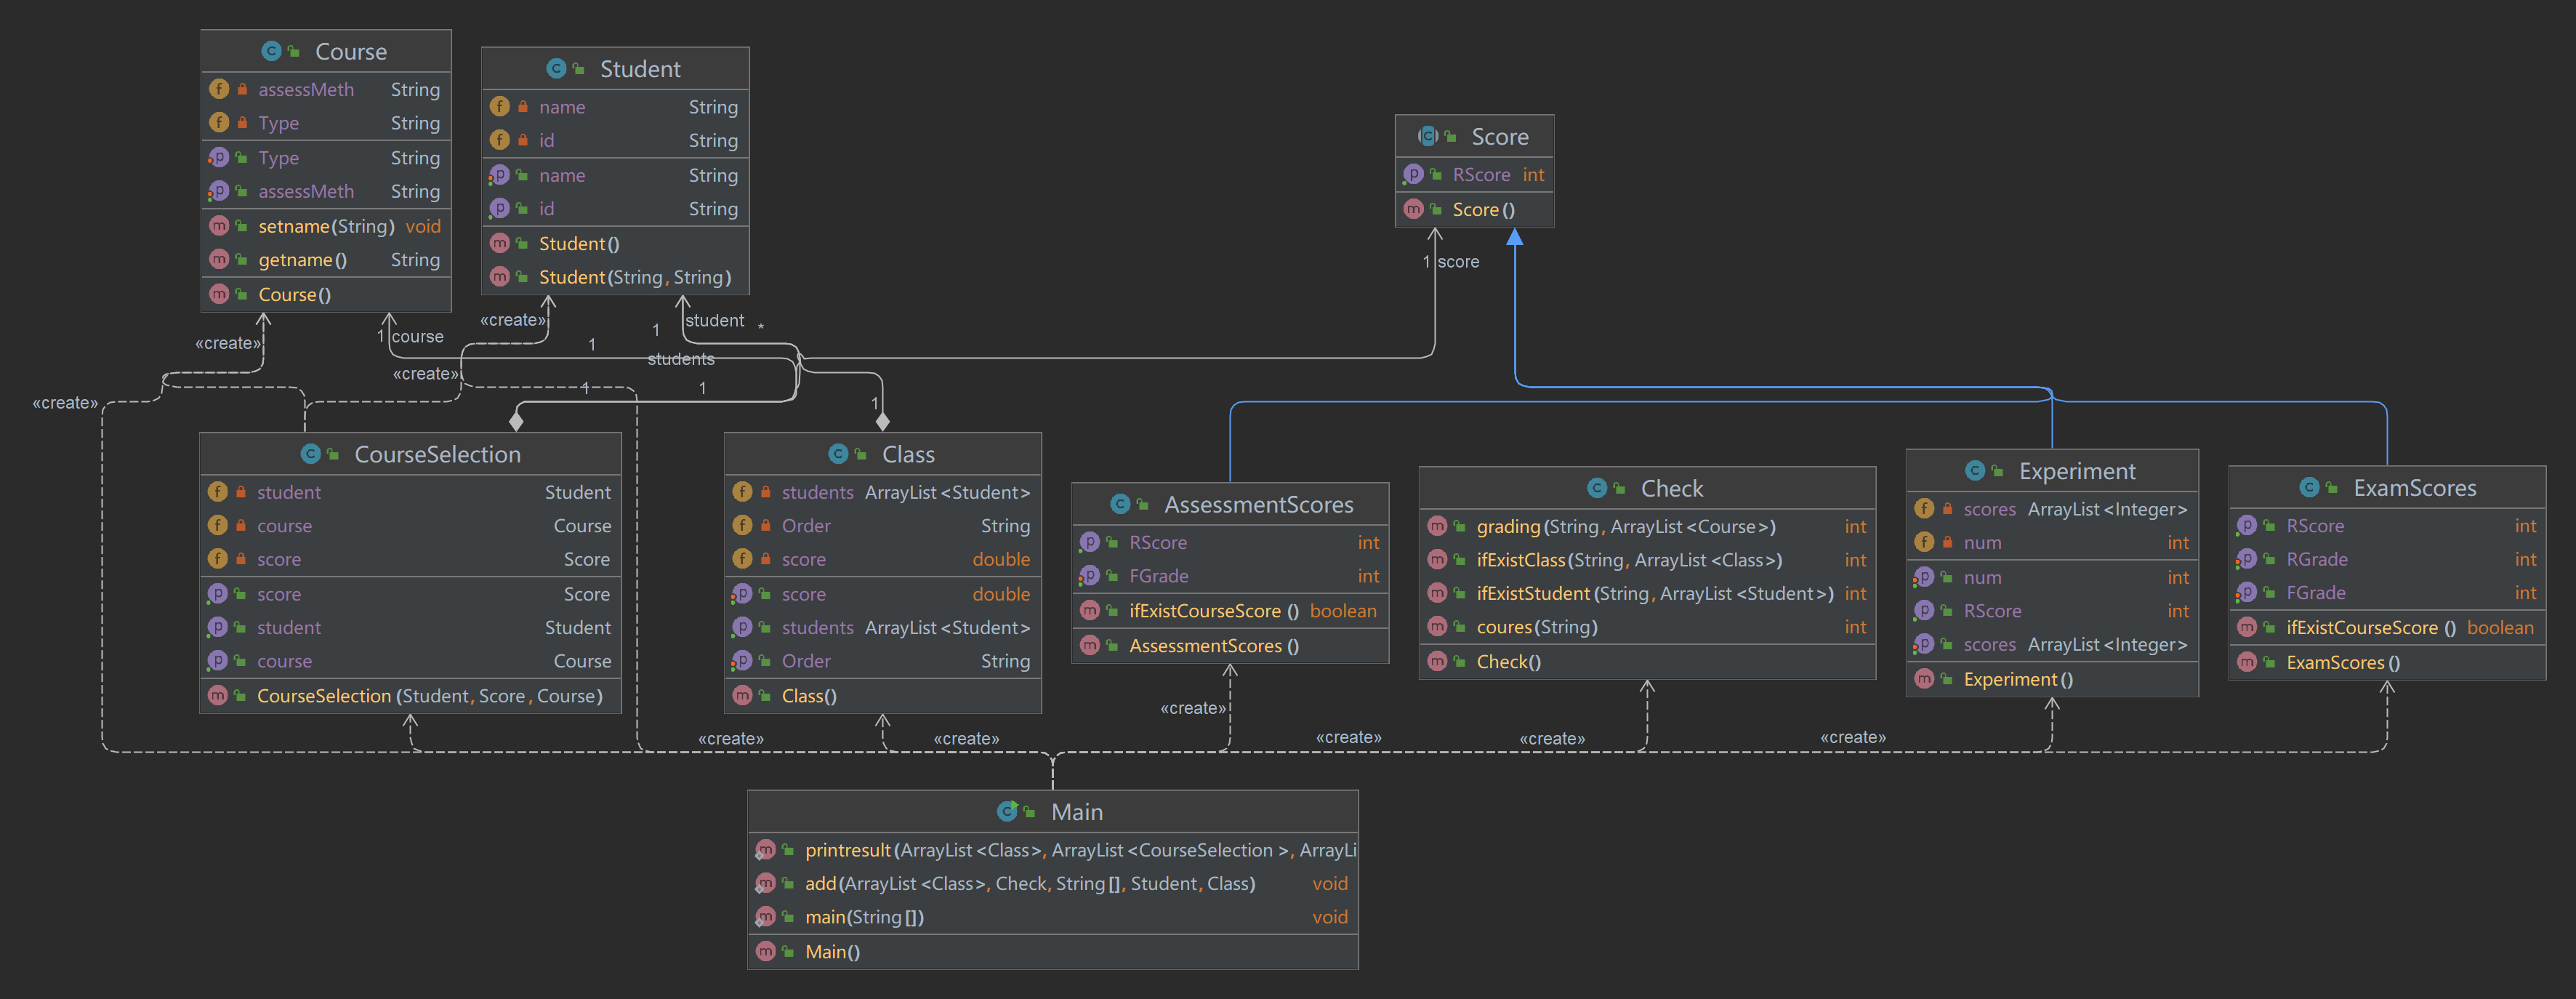This screenshot has height=999, width=2576.
Task: Click the Class node title
Action: click(x=908, y=455)
